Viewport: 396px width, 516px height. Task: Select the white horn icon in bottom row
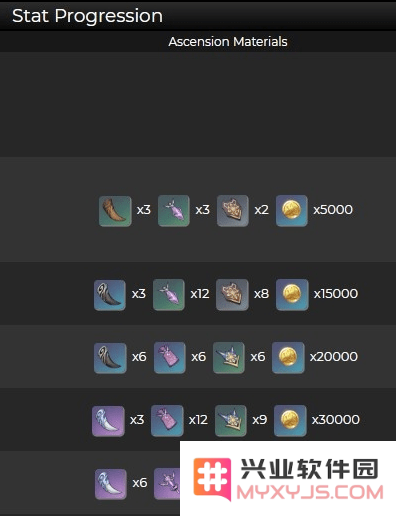111,484
